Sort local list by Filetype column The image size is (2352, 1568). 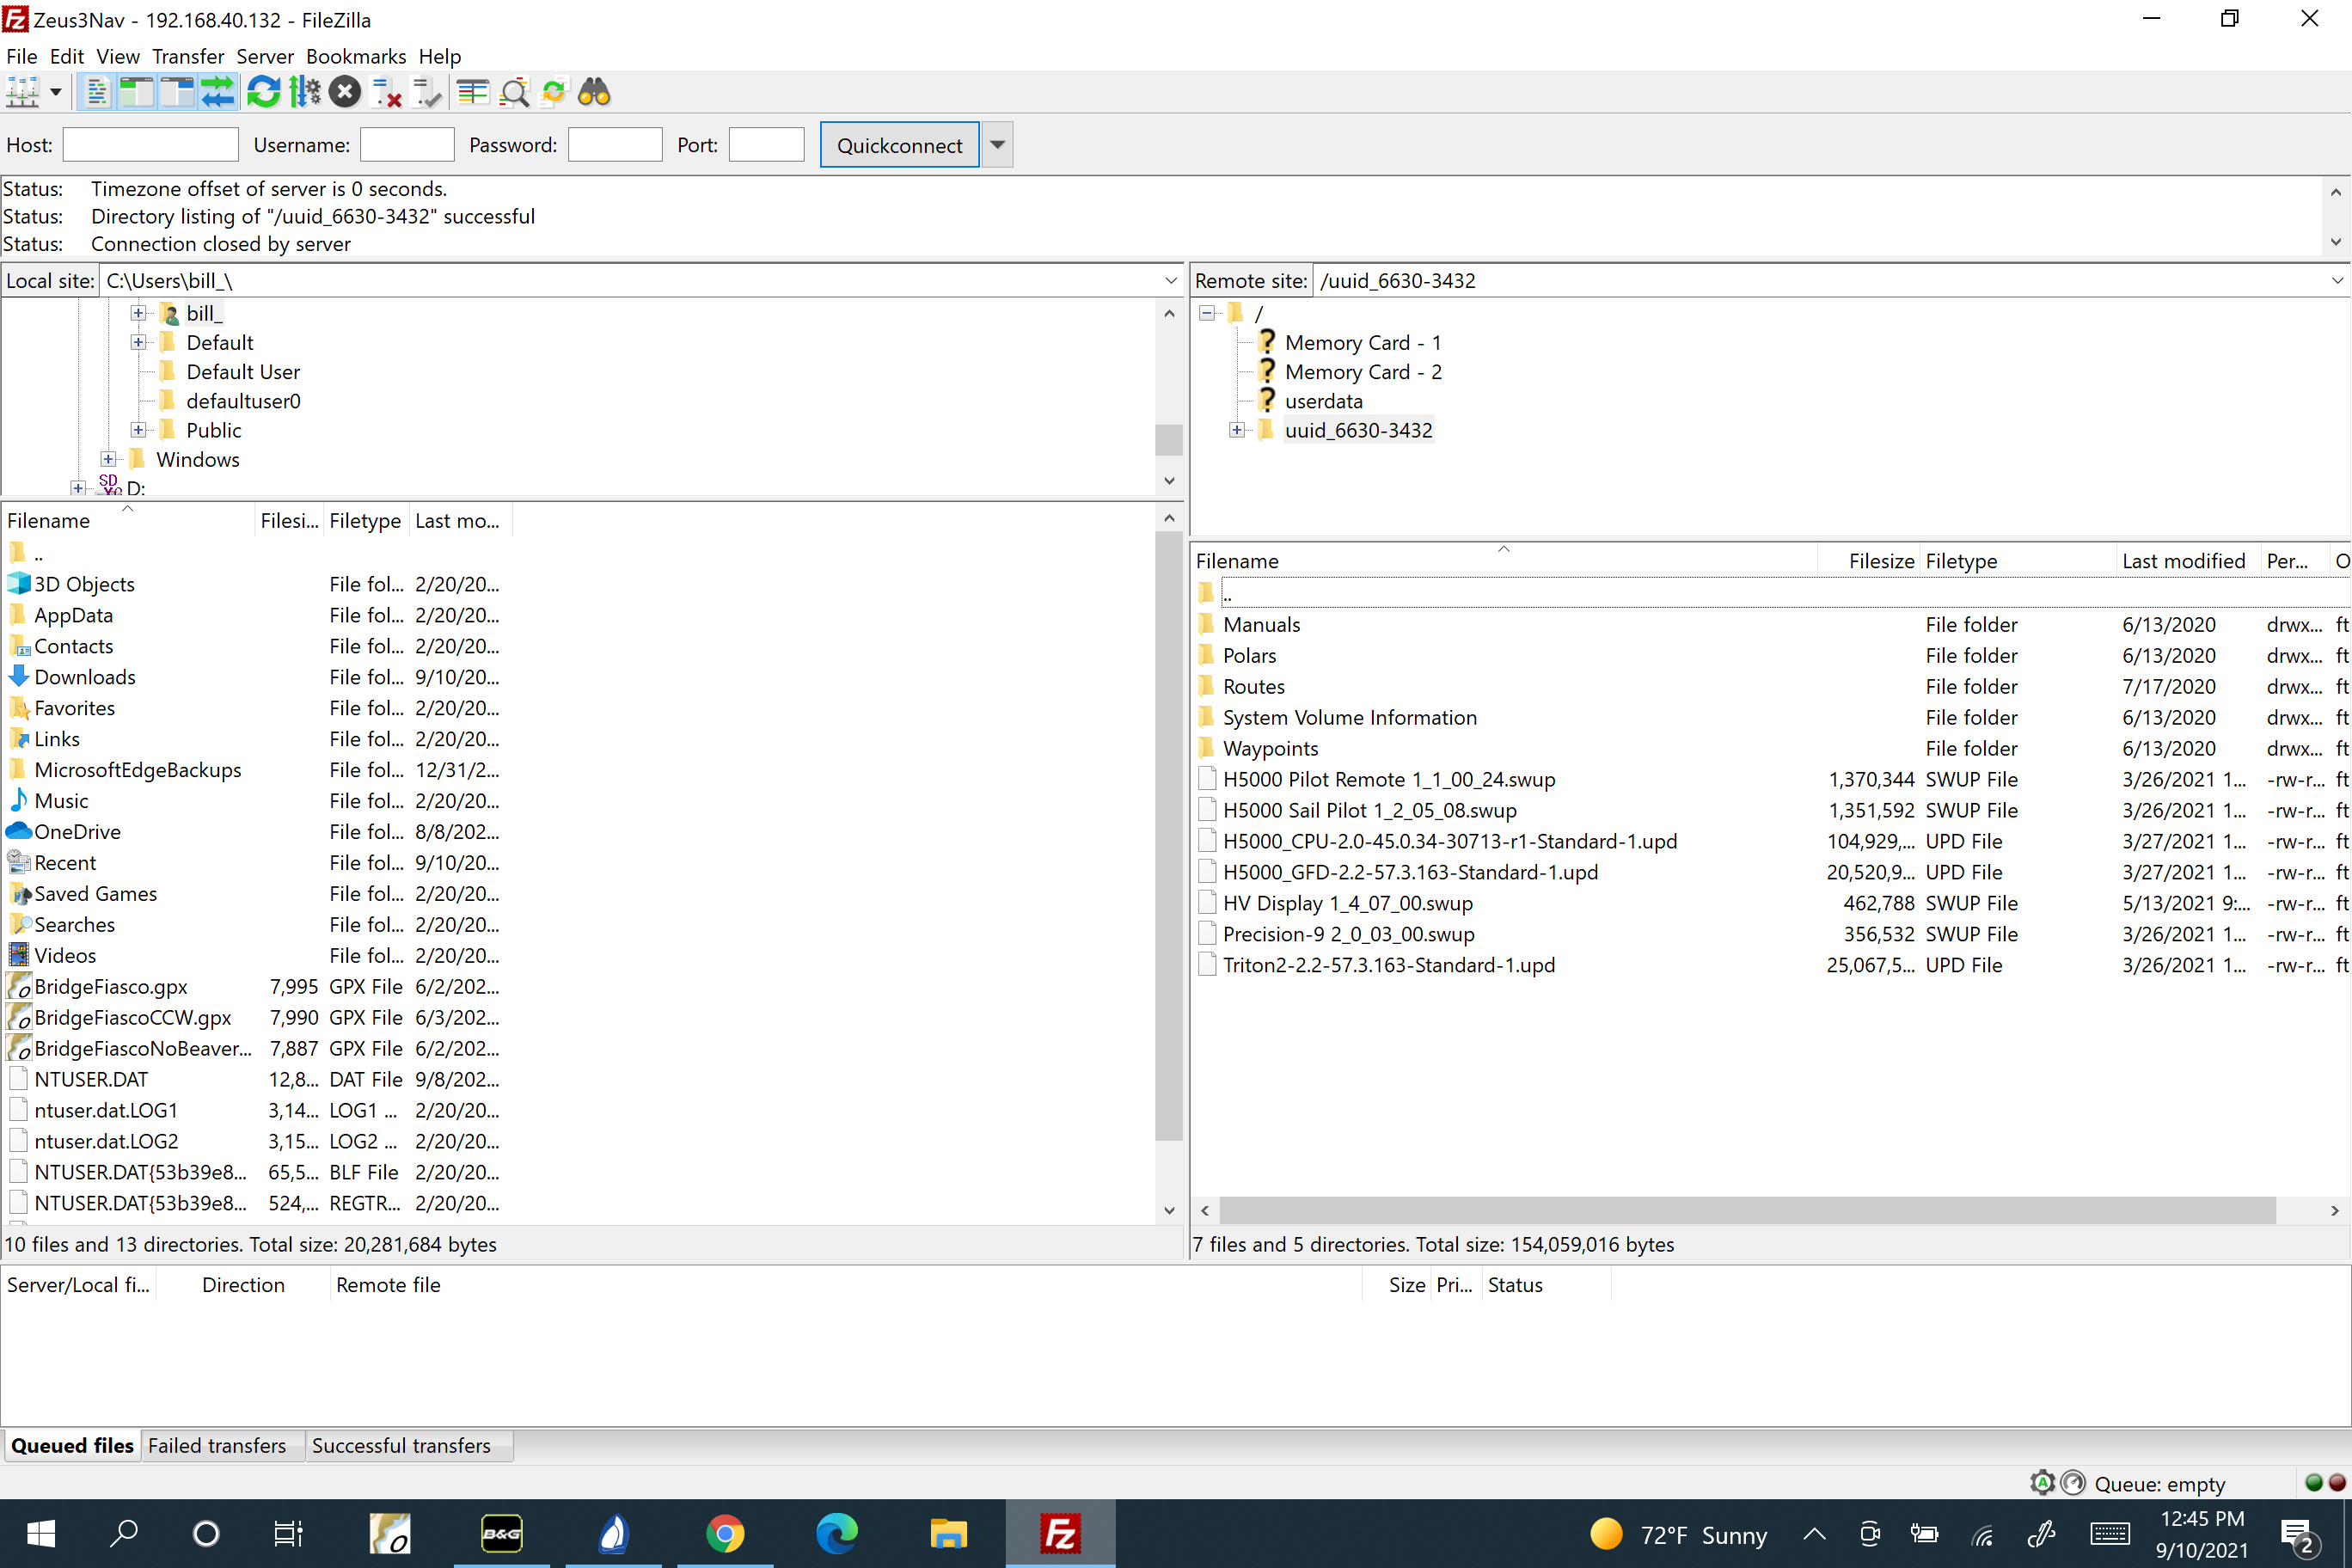(365, 521)
